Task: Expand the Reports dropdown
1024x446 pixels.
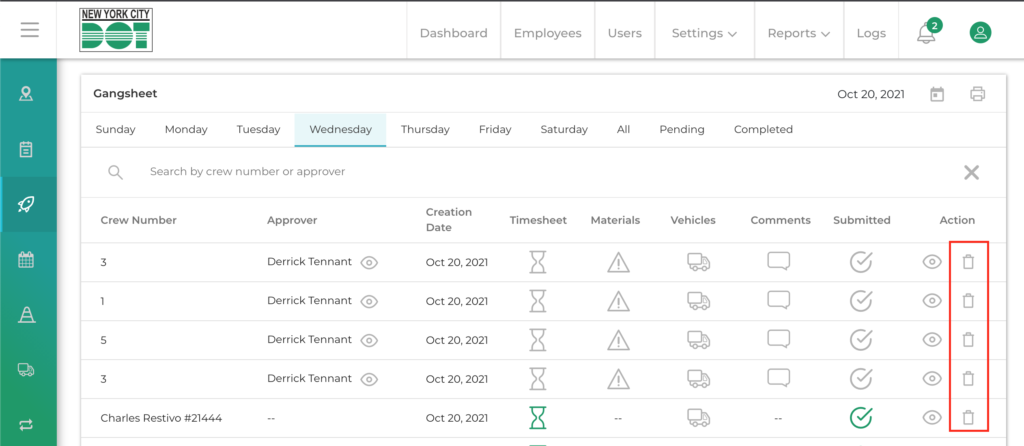Action: click(798, 33)
